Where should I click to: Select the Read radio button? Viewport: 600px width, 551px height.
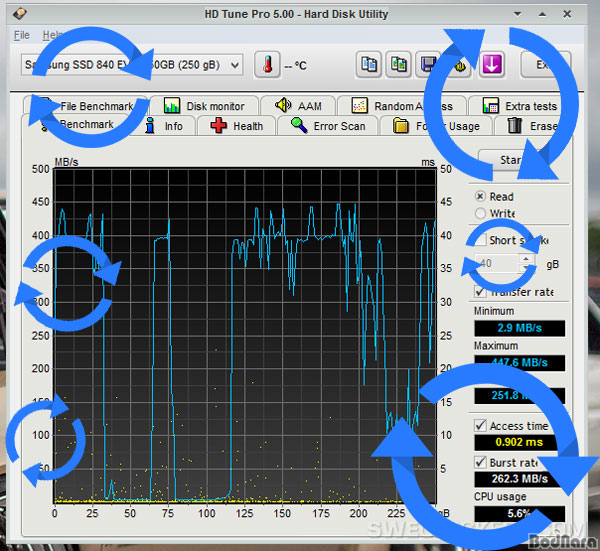[x=481, y=196]
